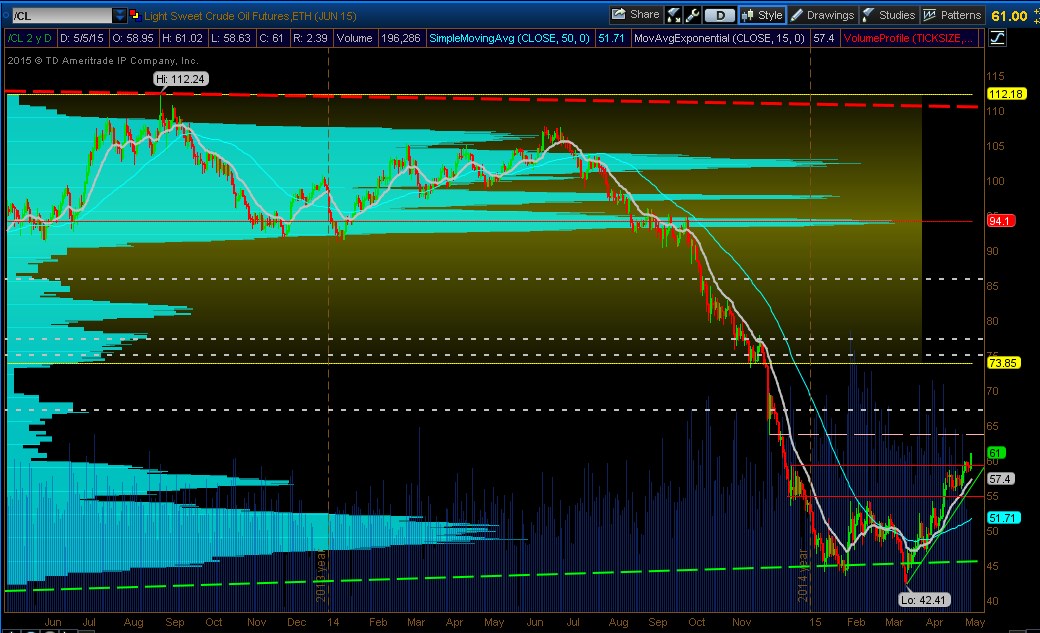
Task: Open the symbol linking color icon
Action: point(135,15)
